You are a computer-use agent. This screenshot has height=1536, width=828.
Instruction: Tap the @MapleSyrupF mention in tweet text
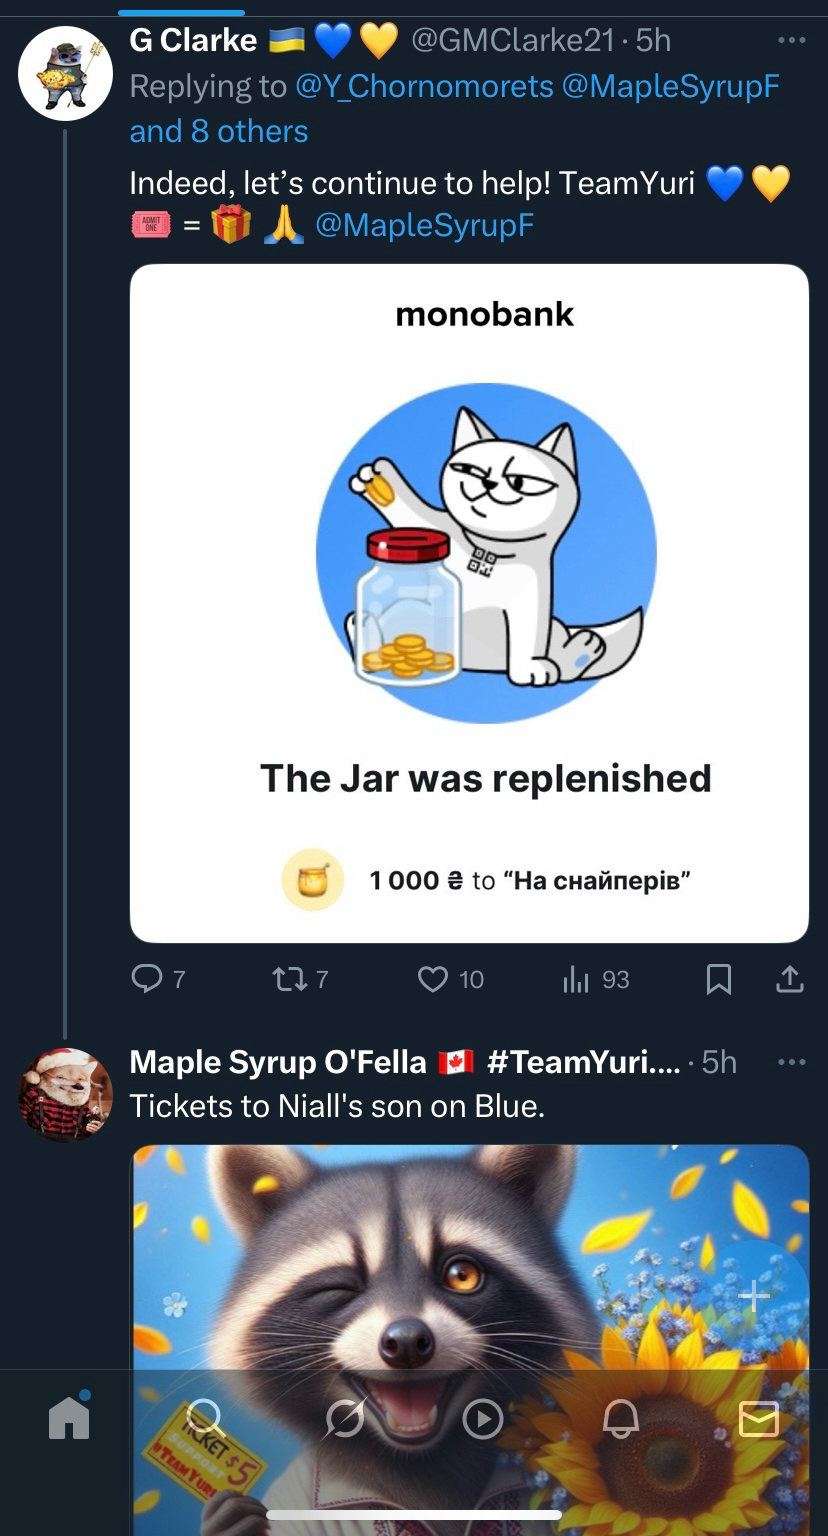424,226
